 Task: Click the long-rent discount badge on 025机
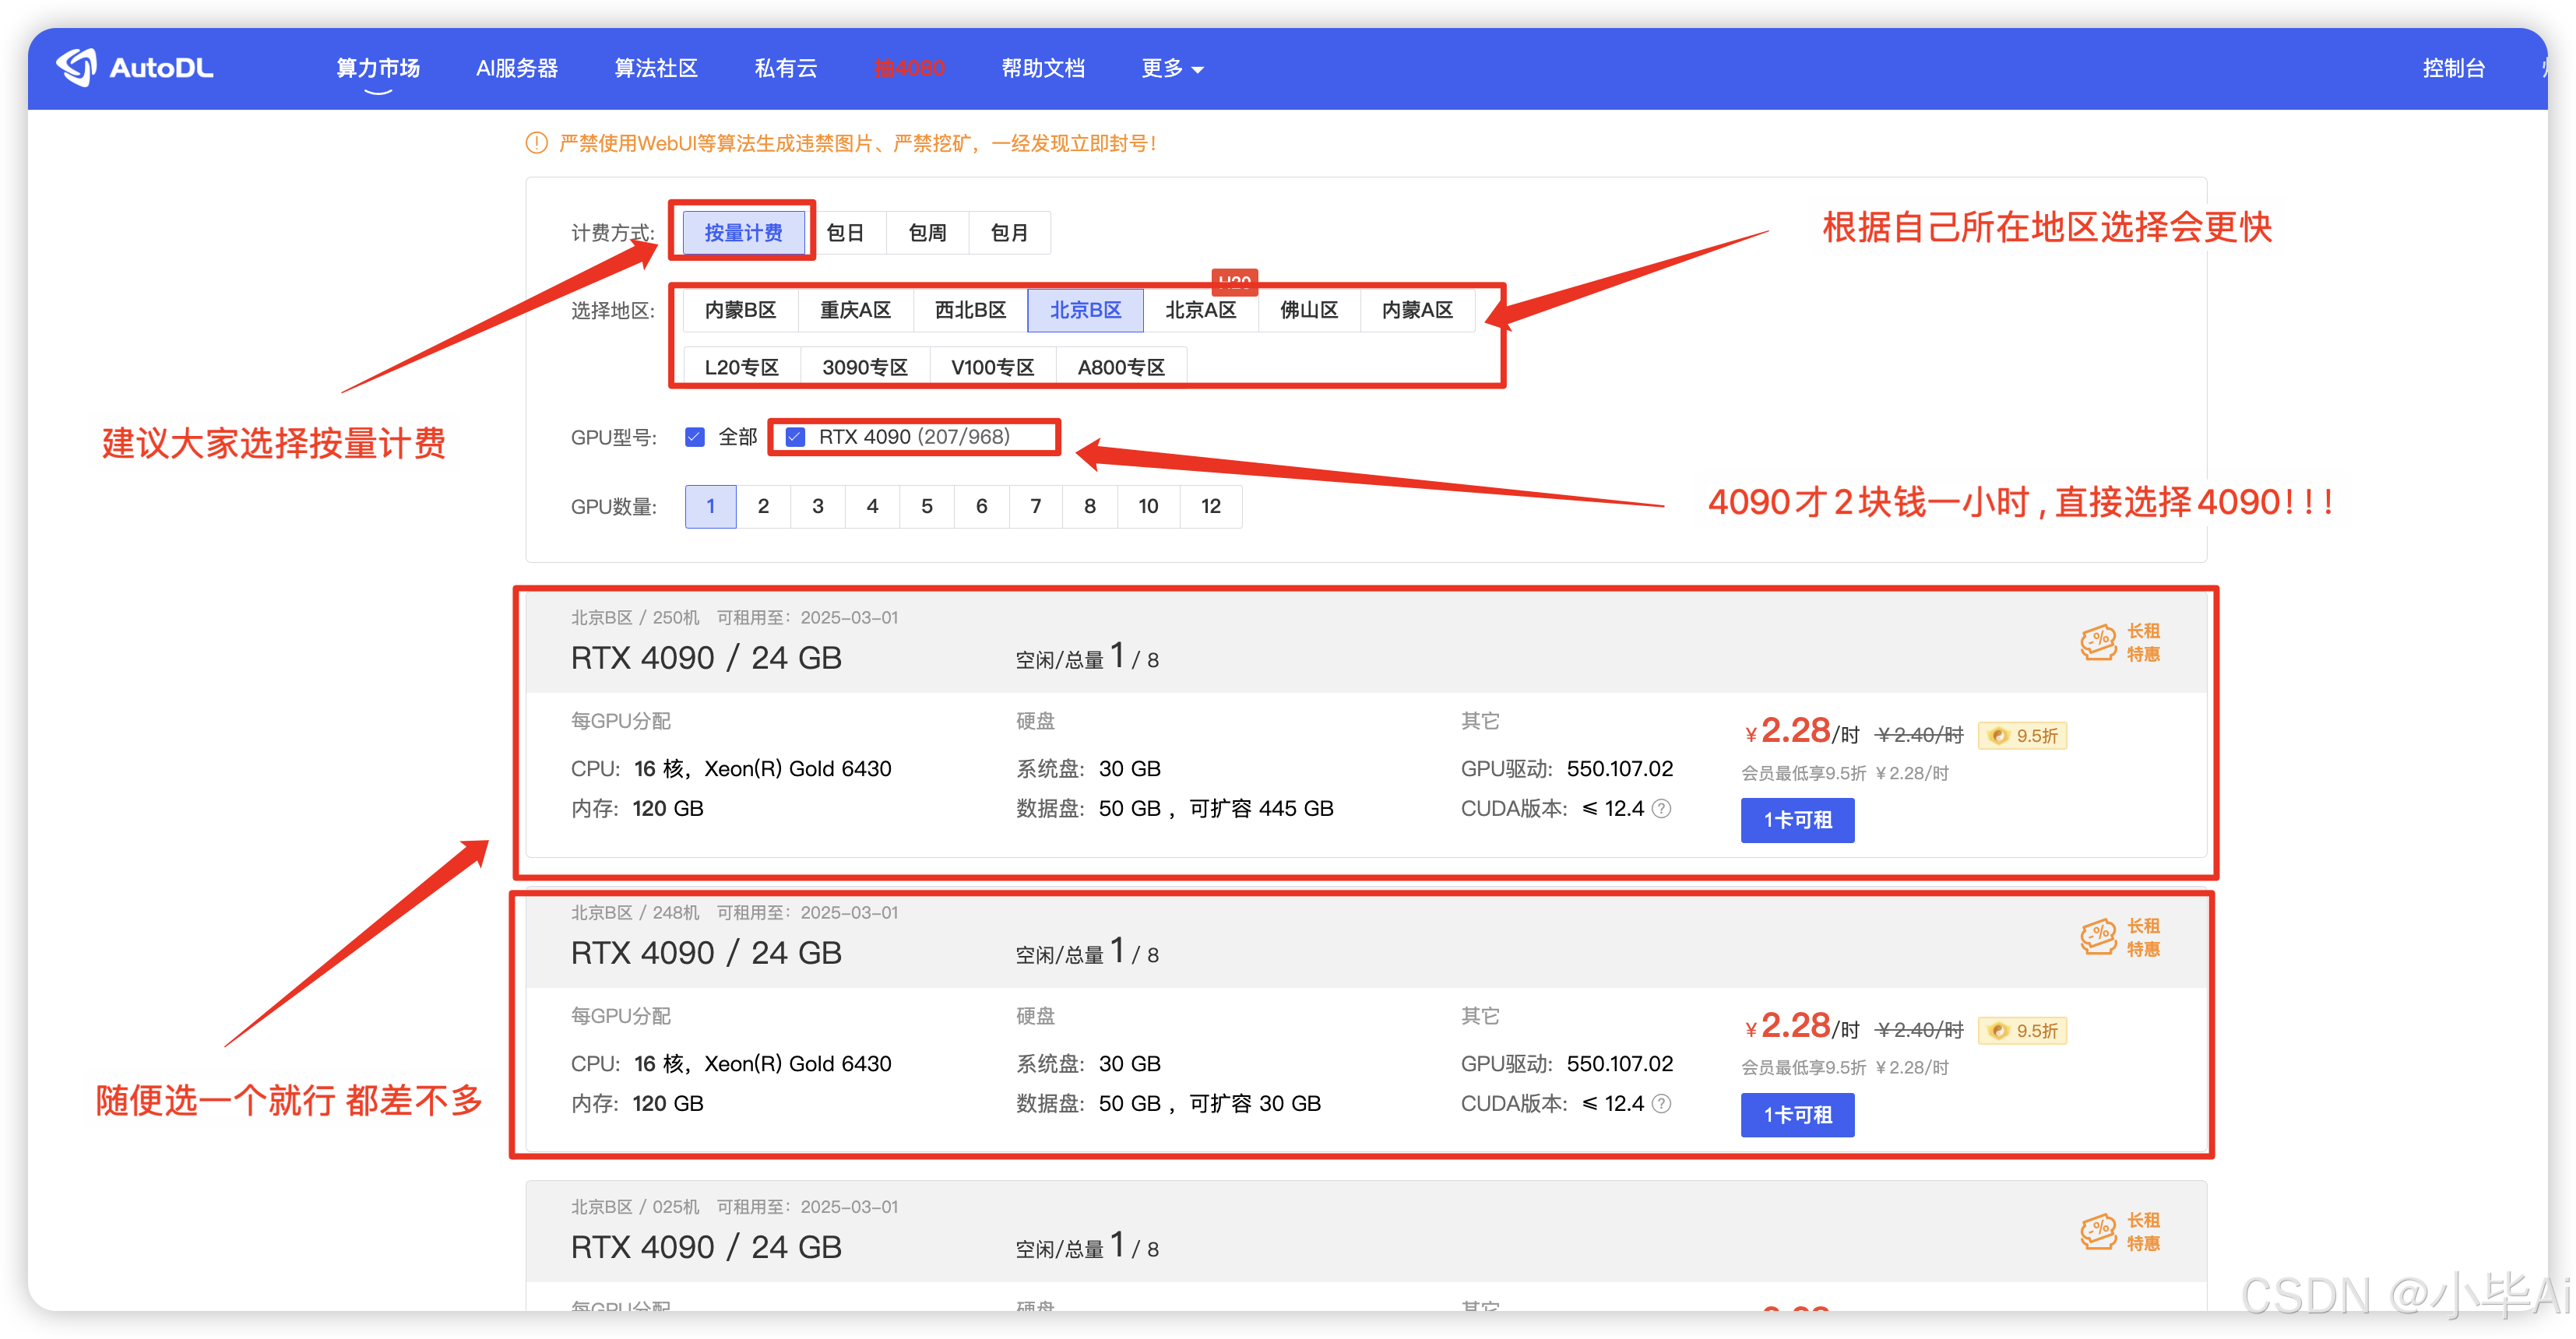point(2120,1231)
